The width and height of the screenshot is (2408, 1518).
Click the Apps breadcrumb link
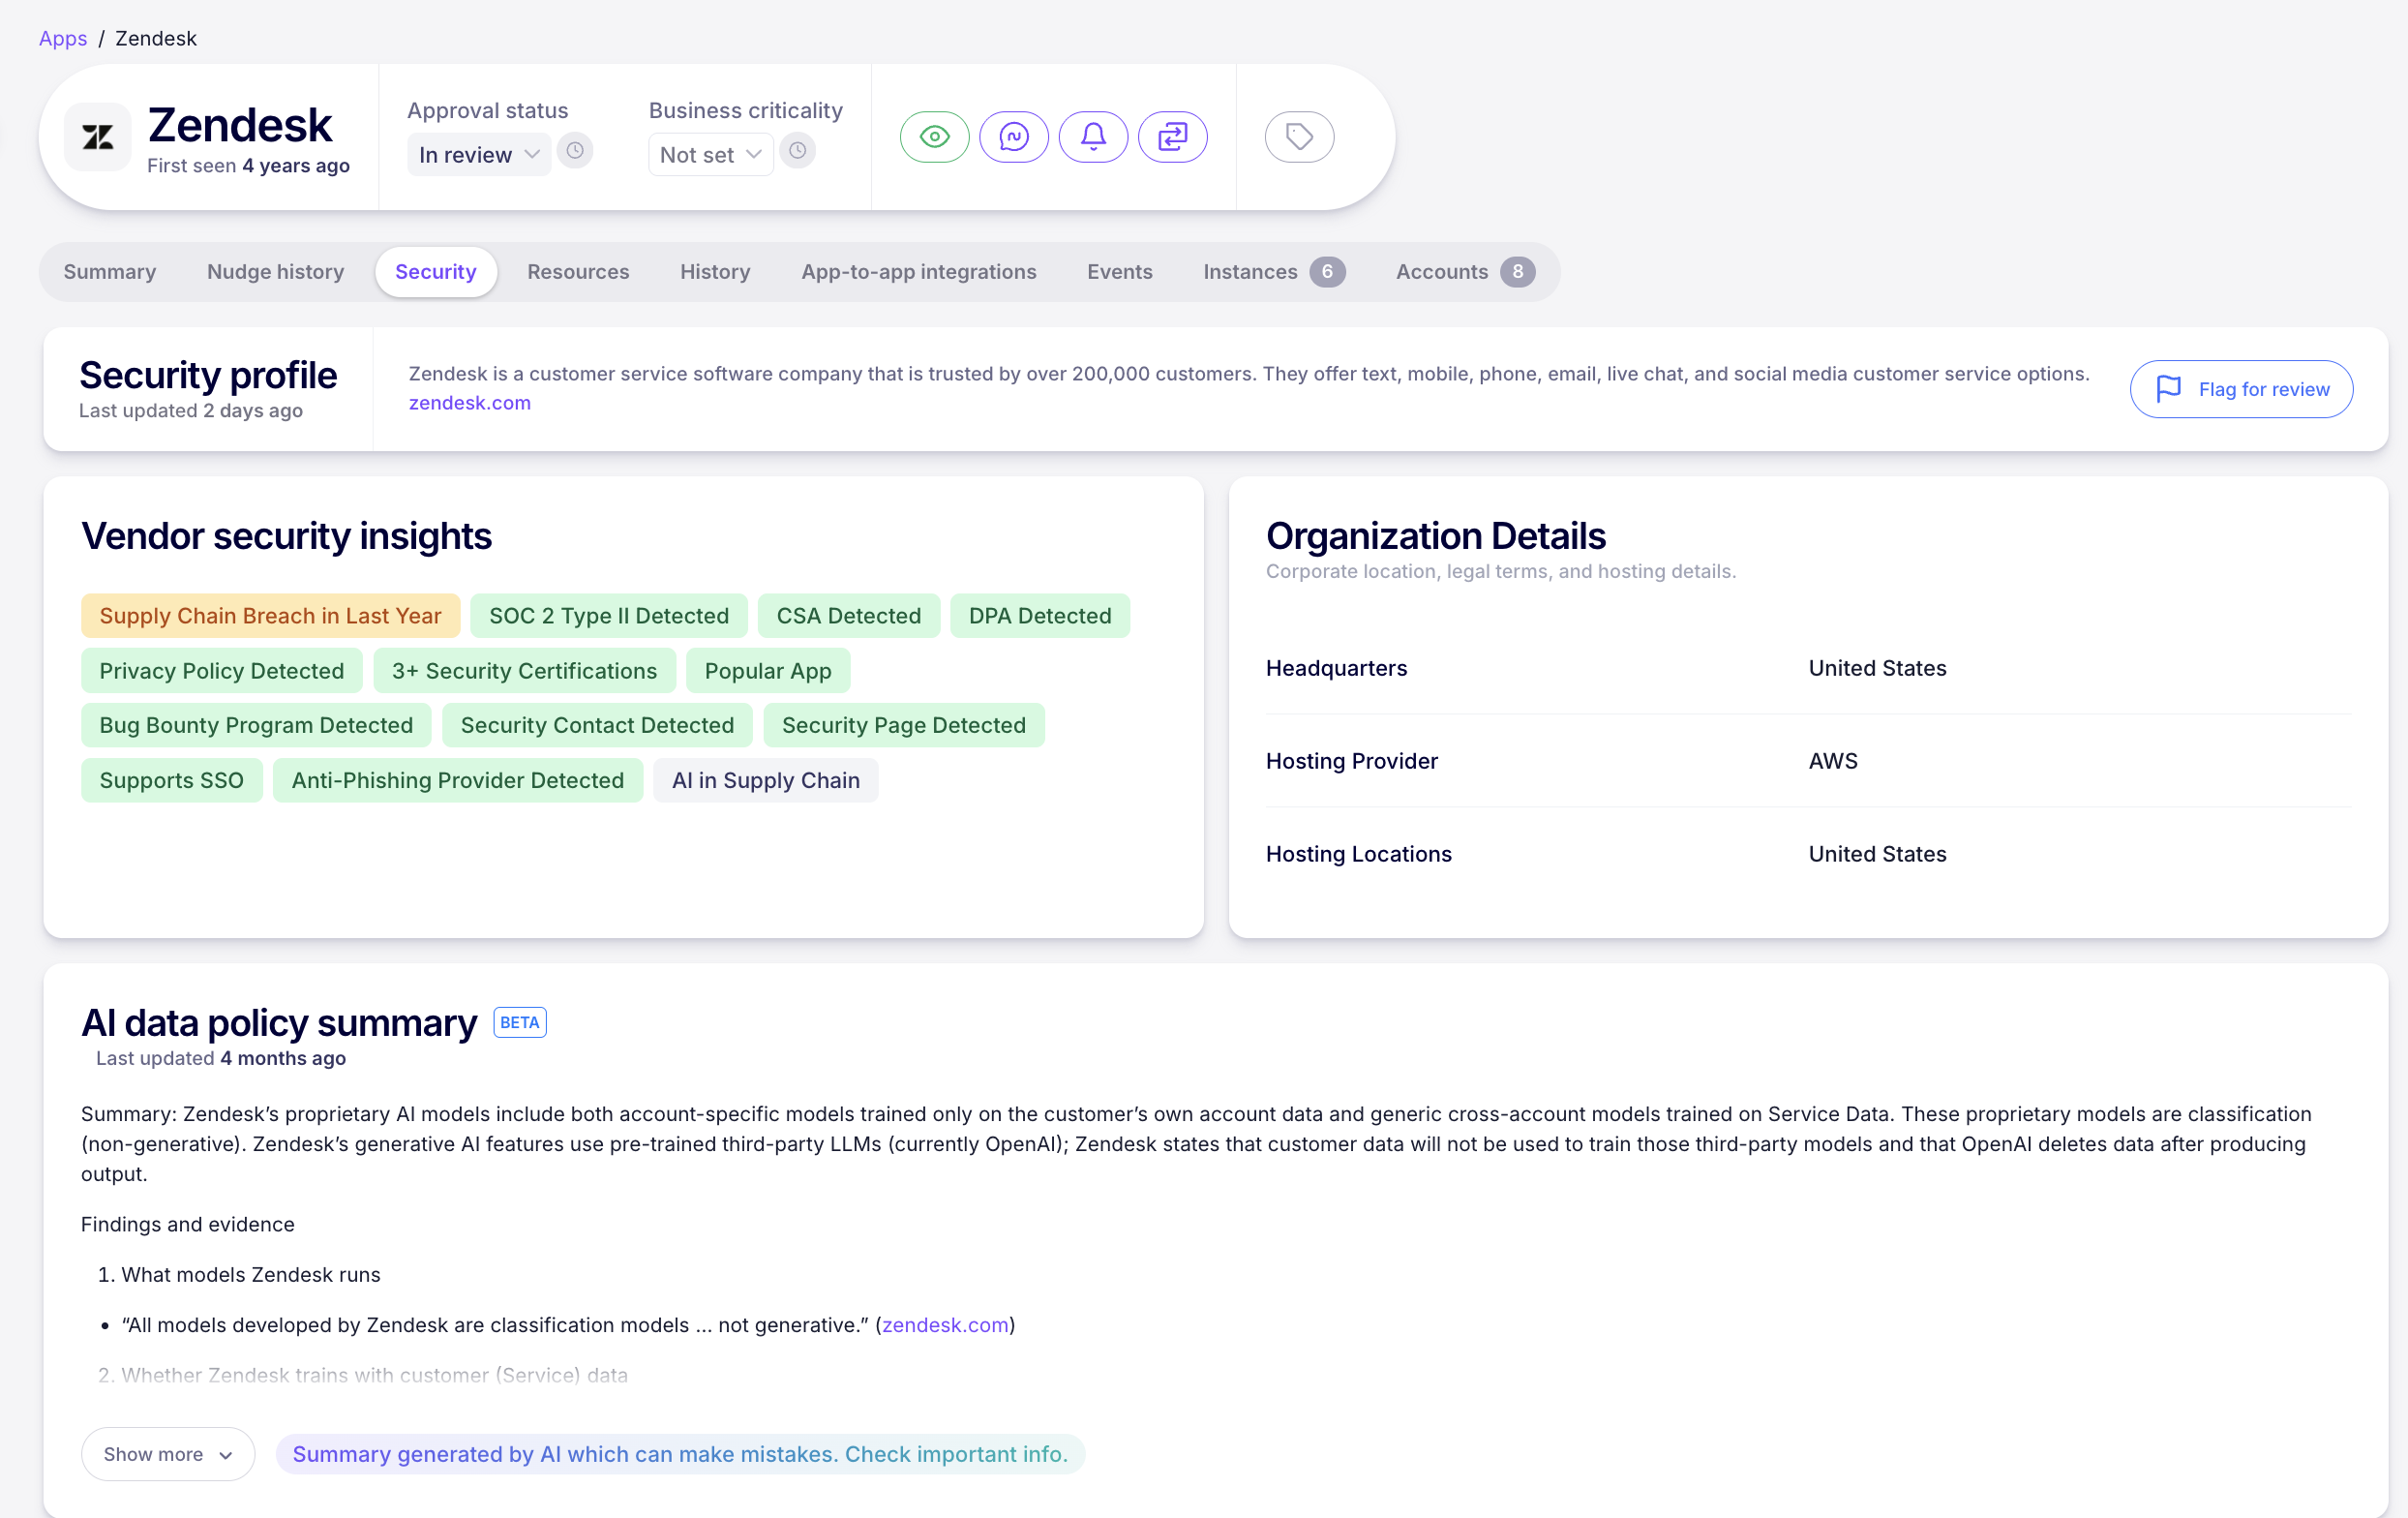click(62, 38)
